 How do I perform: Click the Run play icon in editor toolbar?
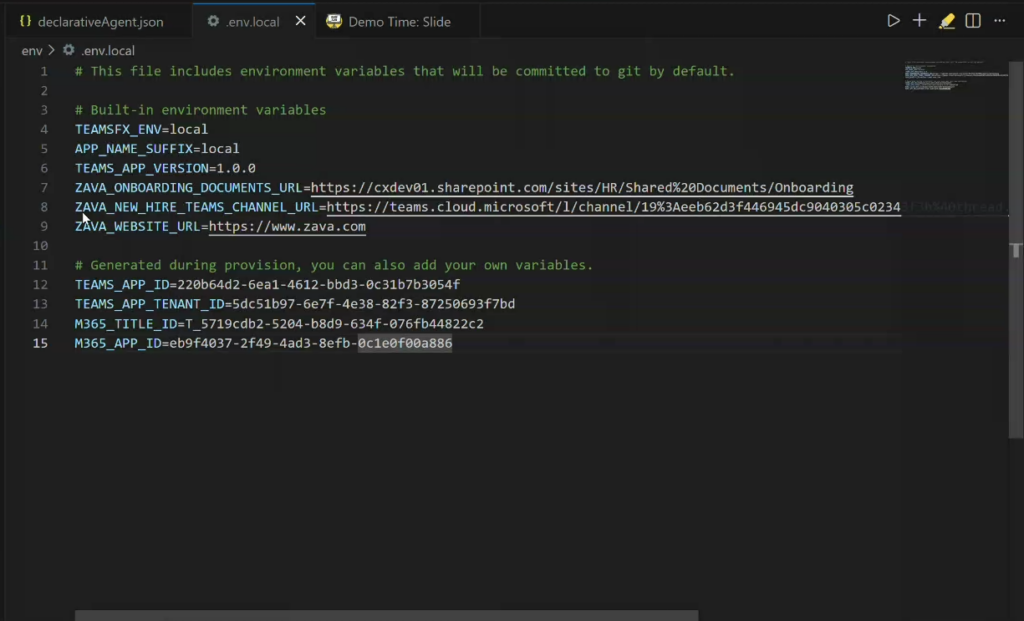(x=893, y=21)
